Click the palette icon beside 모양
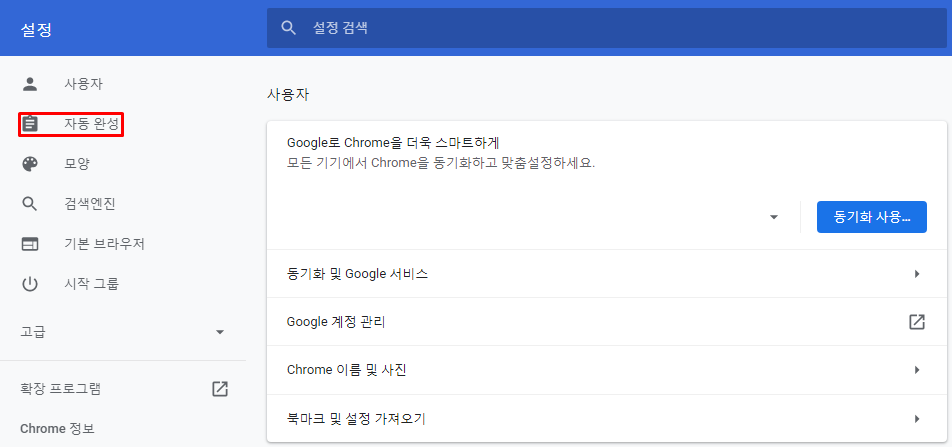This screenshot has height=447, width=952. pyautogui.click(x=30, y=164)
